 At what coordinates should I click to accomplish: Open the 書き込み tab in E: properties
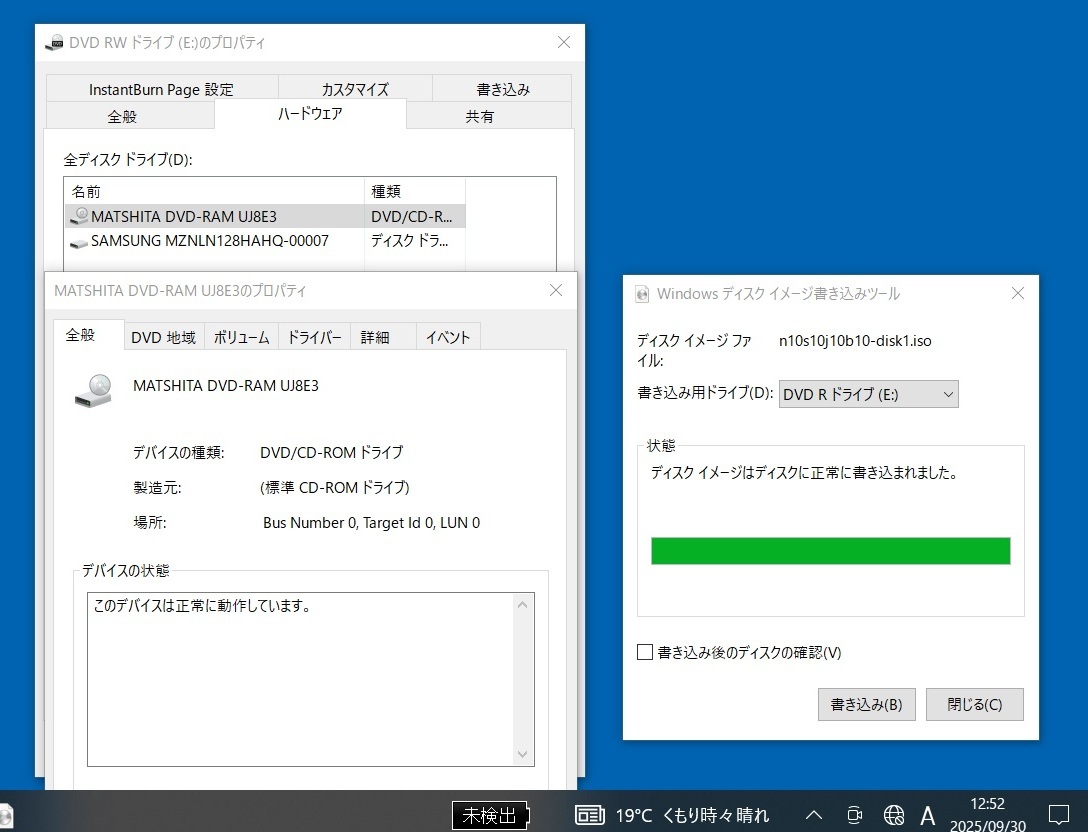click(502, 89)
